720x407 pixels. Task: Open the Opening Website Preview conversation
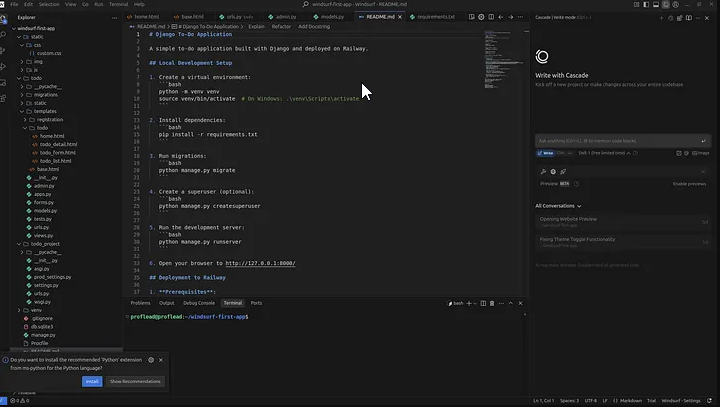pyautogui.click(x=623, y=221)
